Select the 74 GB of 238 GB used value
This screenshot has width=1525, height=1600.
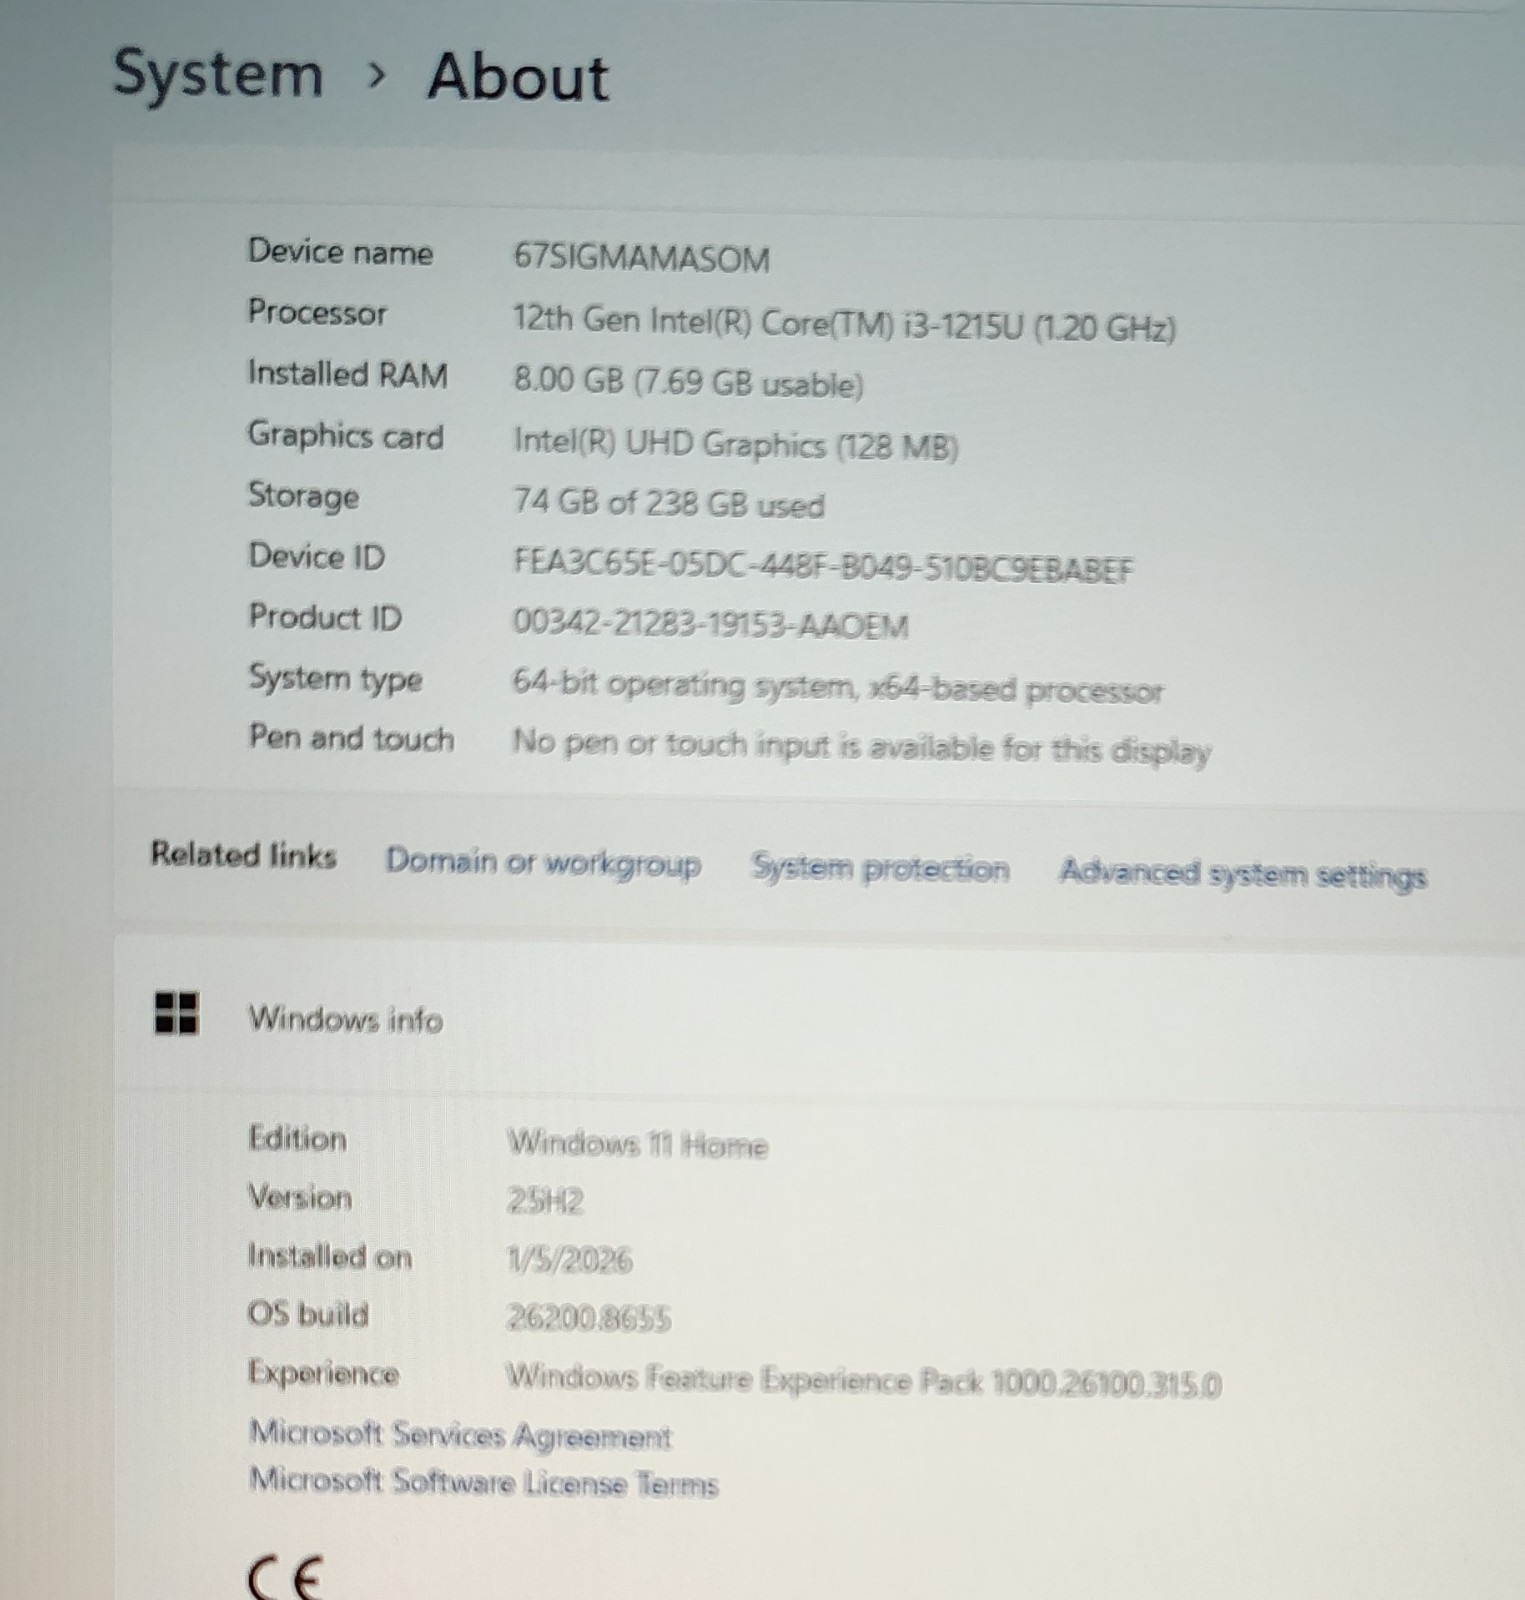coord(669,503)
